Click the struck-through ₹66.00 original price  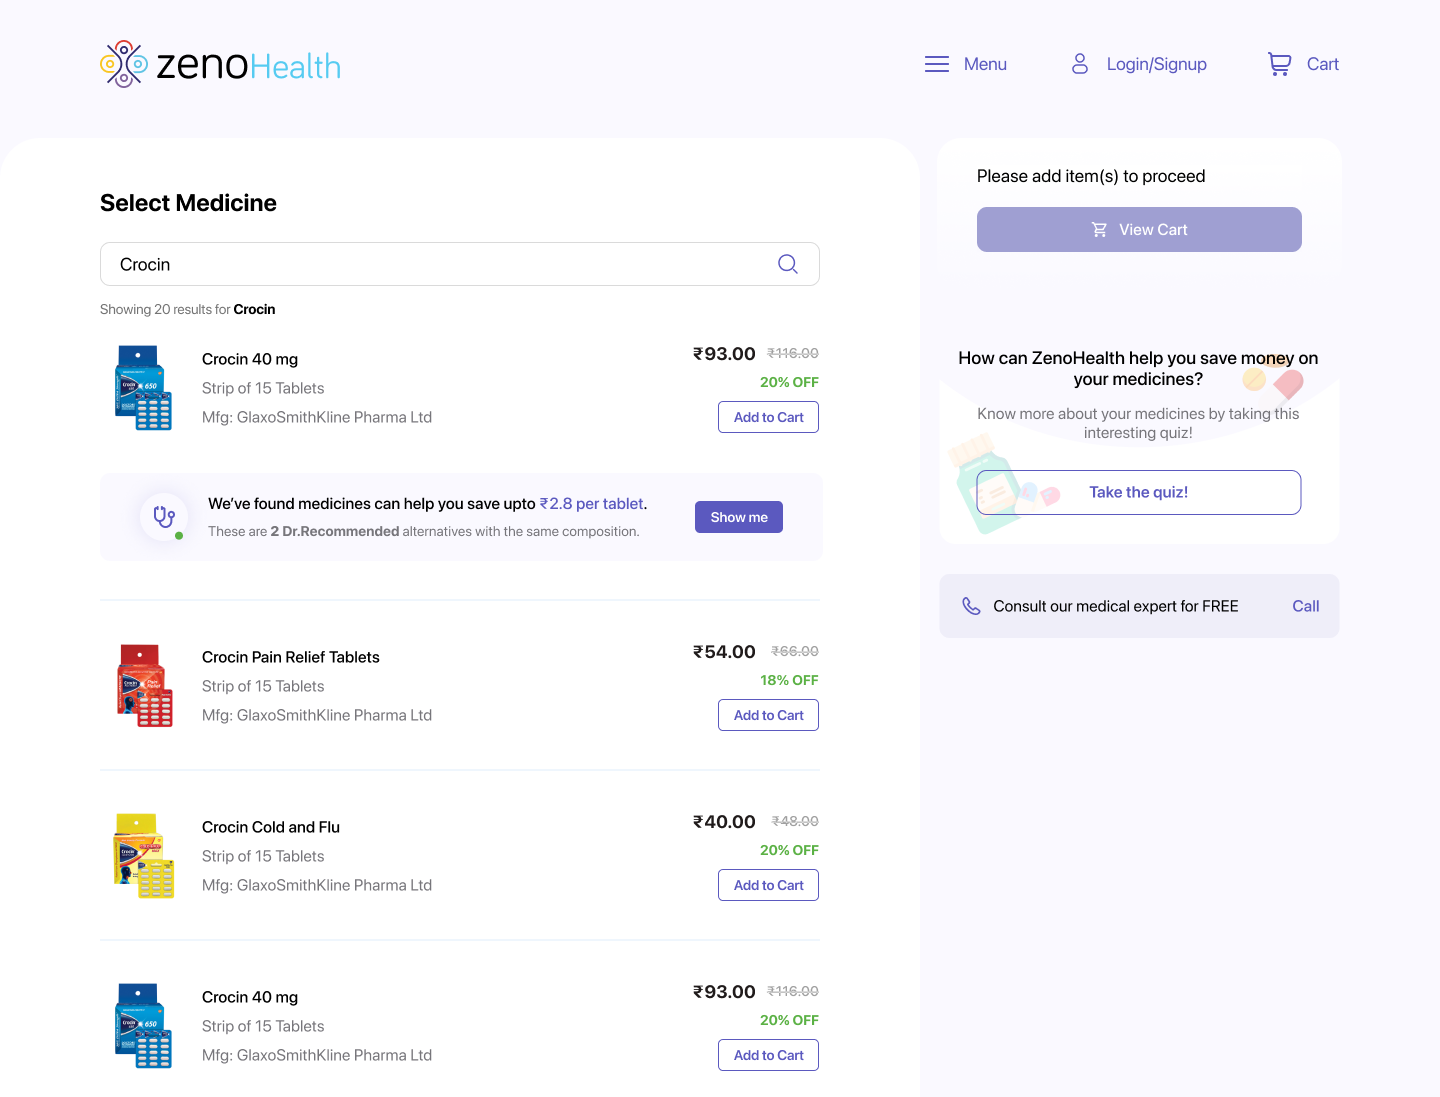(795, 651)
